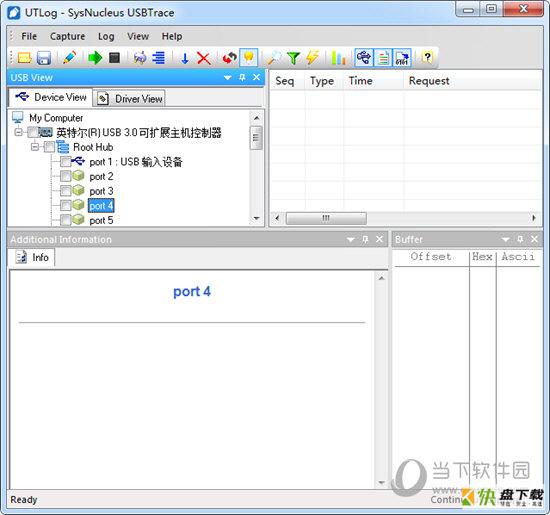Pin the Additional Information panel

(365, 239)
